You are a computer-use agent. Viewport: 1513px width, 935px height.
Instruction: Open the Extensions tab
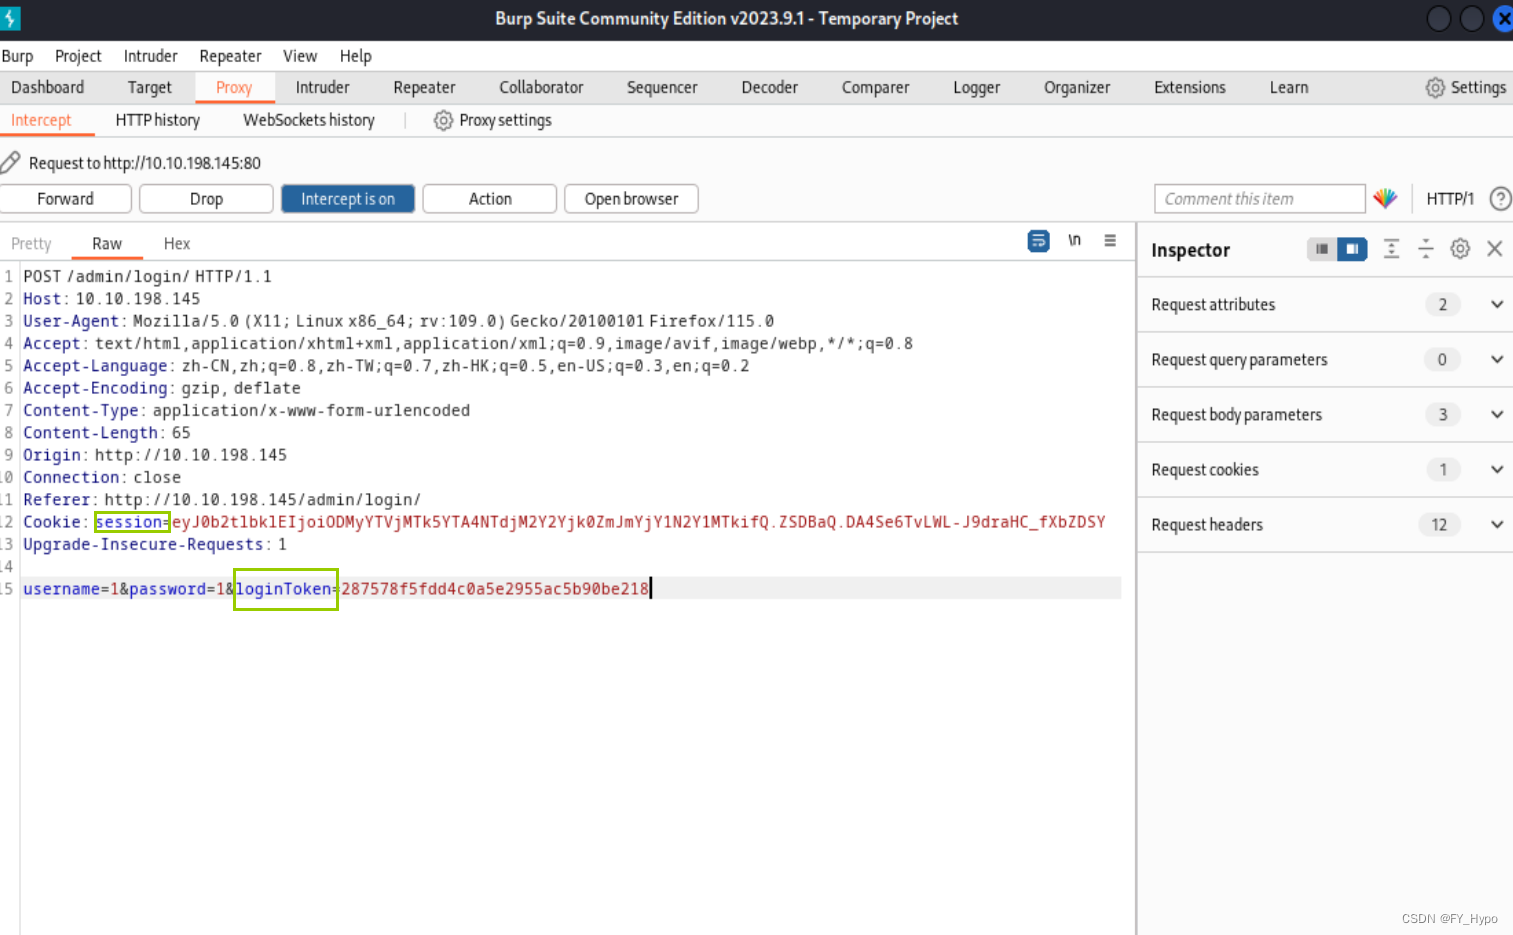1190,87
